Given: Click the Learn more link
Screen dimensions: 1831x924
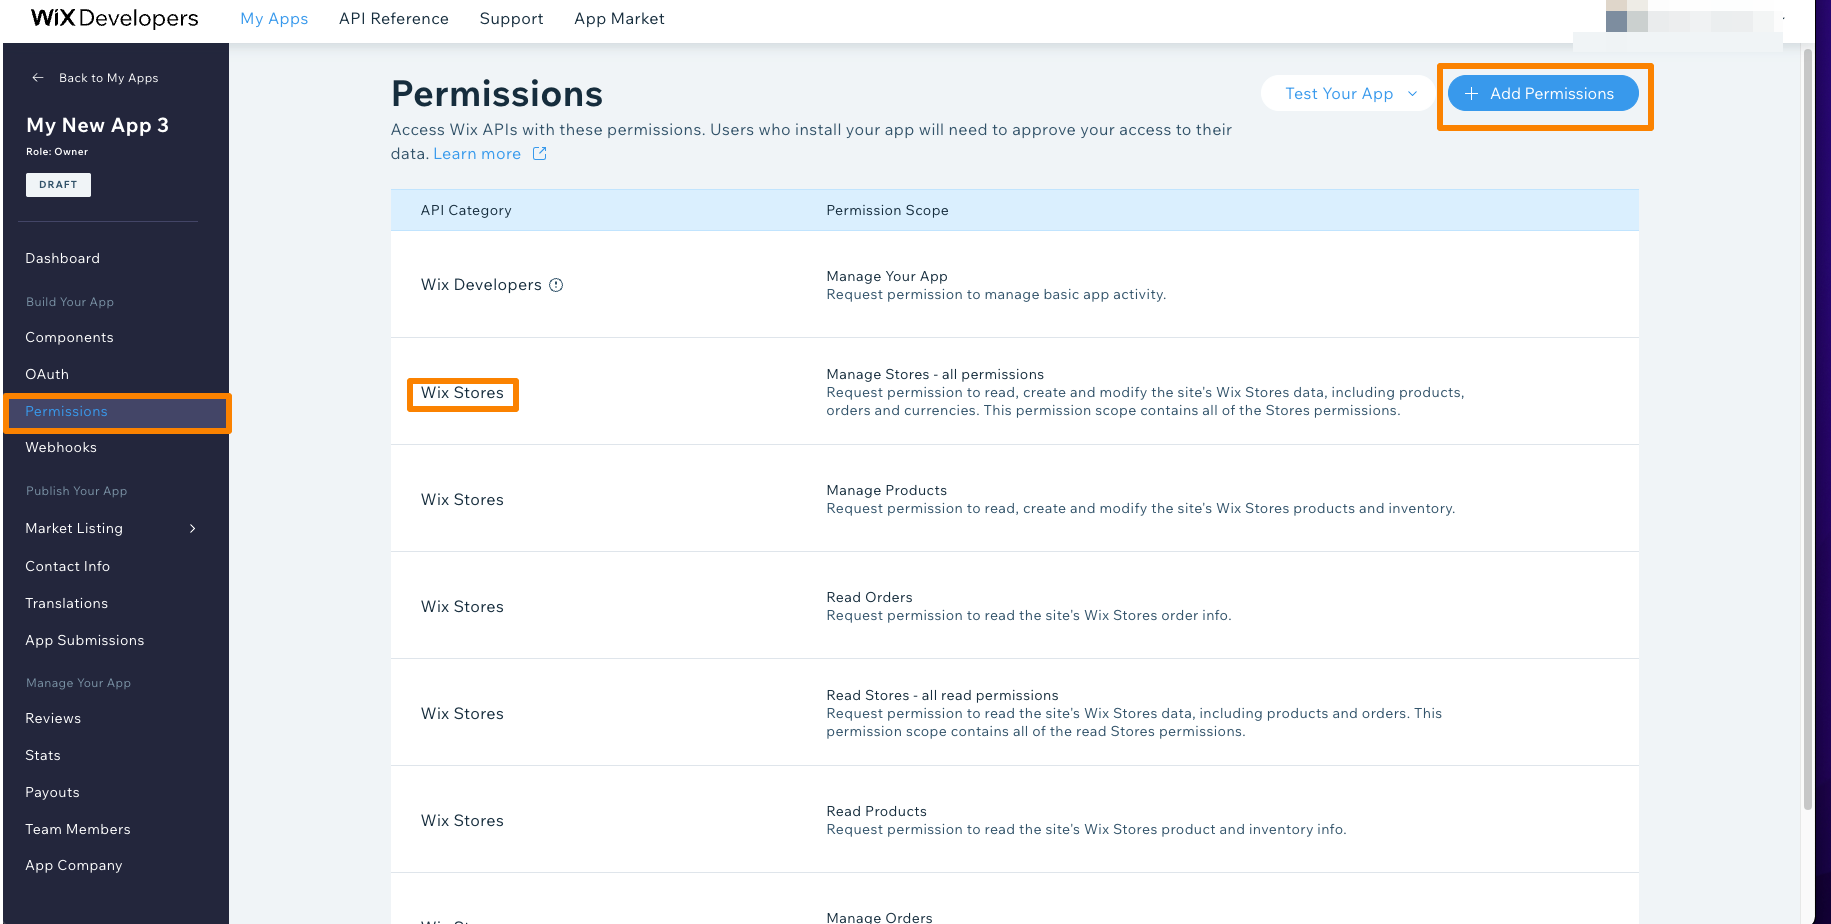Looking at the screenshot, I should point(477,154).
